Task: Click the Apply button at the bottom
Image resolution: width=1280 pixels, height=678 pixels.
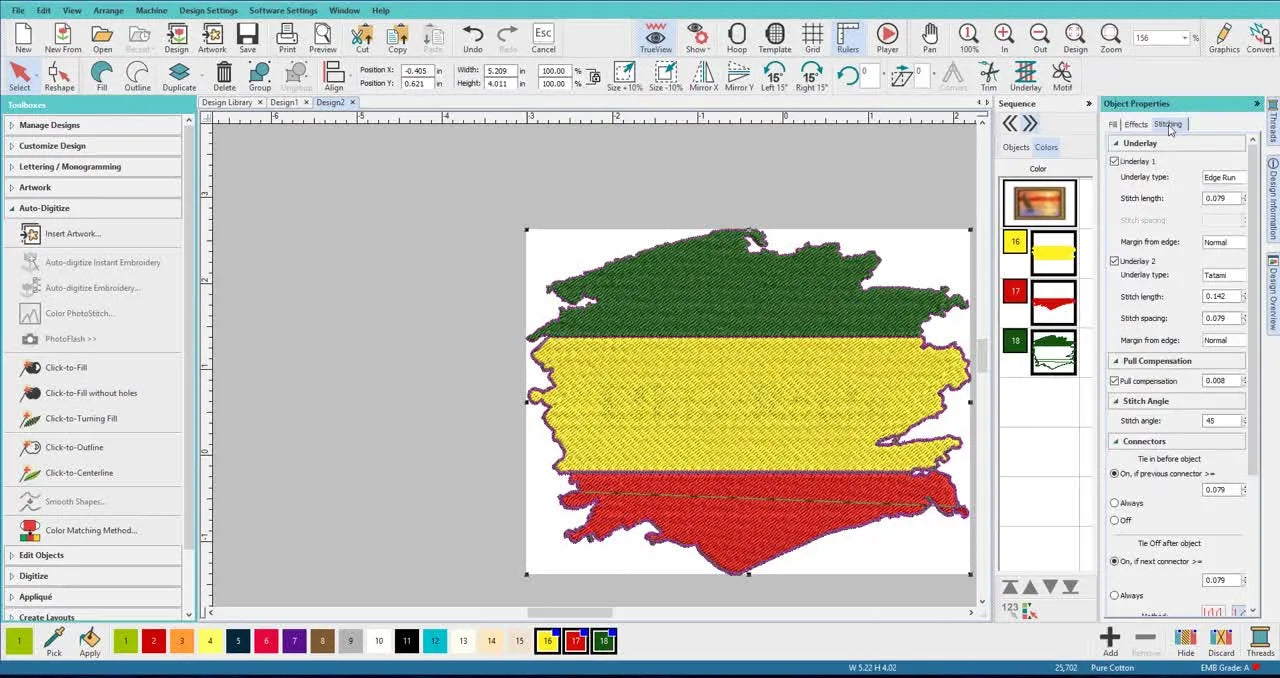Action: 89,642
